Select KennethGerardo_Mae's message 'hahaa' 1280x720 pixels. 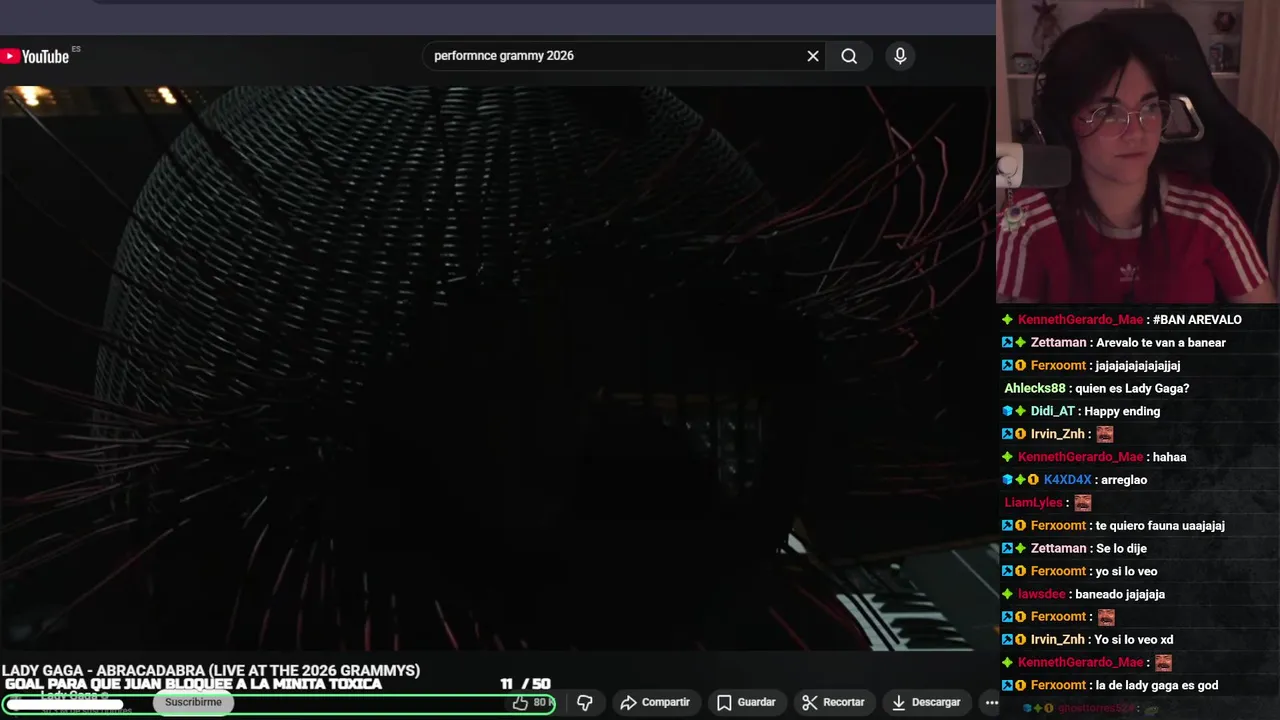tap(1169, 457)
